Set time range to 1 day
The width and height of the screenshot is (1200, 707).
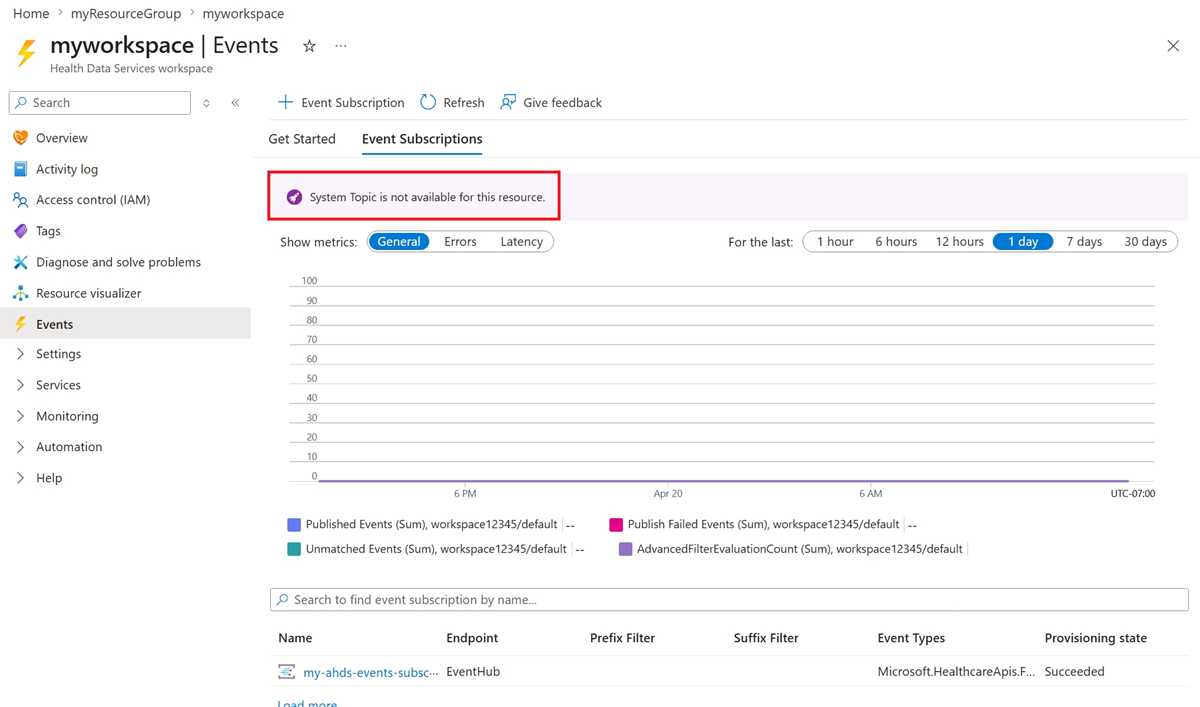[x=1023, y=242]
